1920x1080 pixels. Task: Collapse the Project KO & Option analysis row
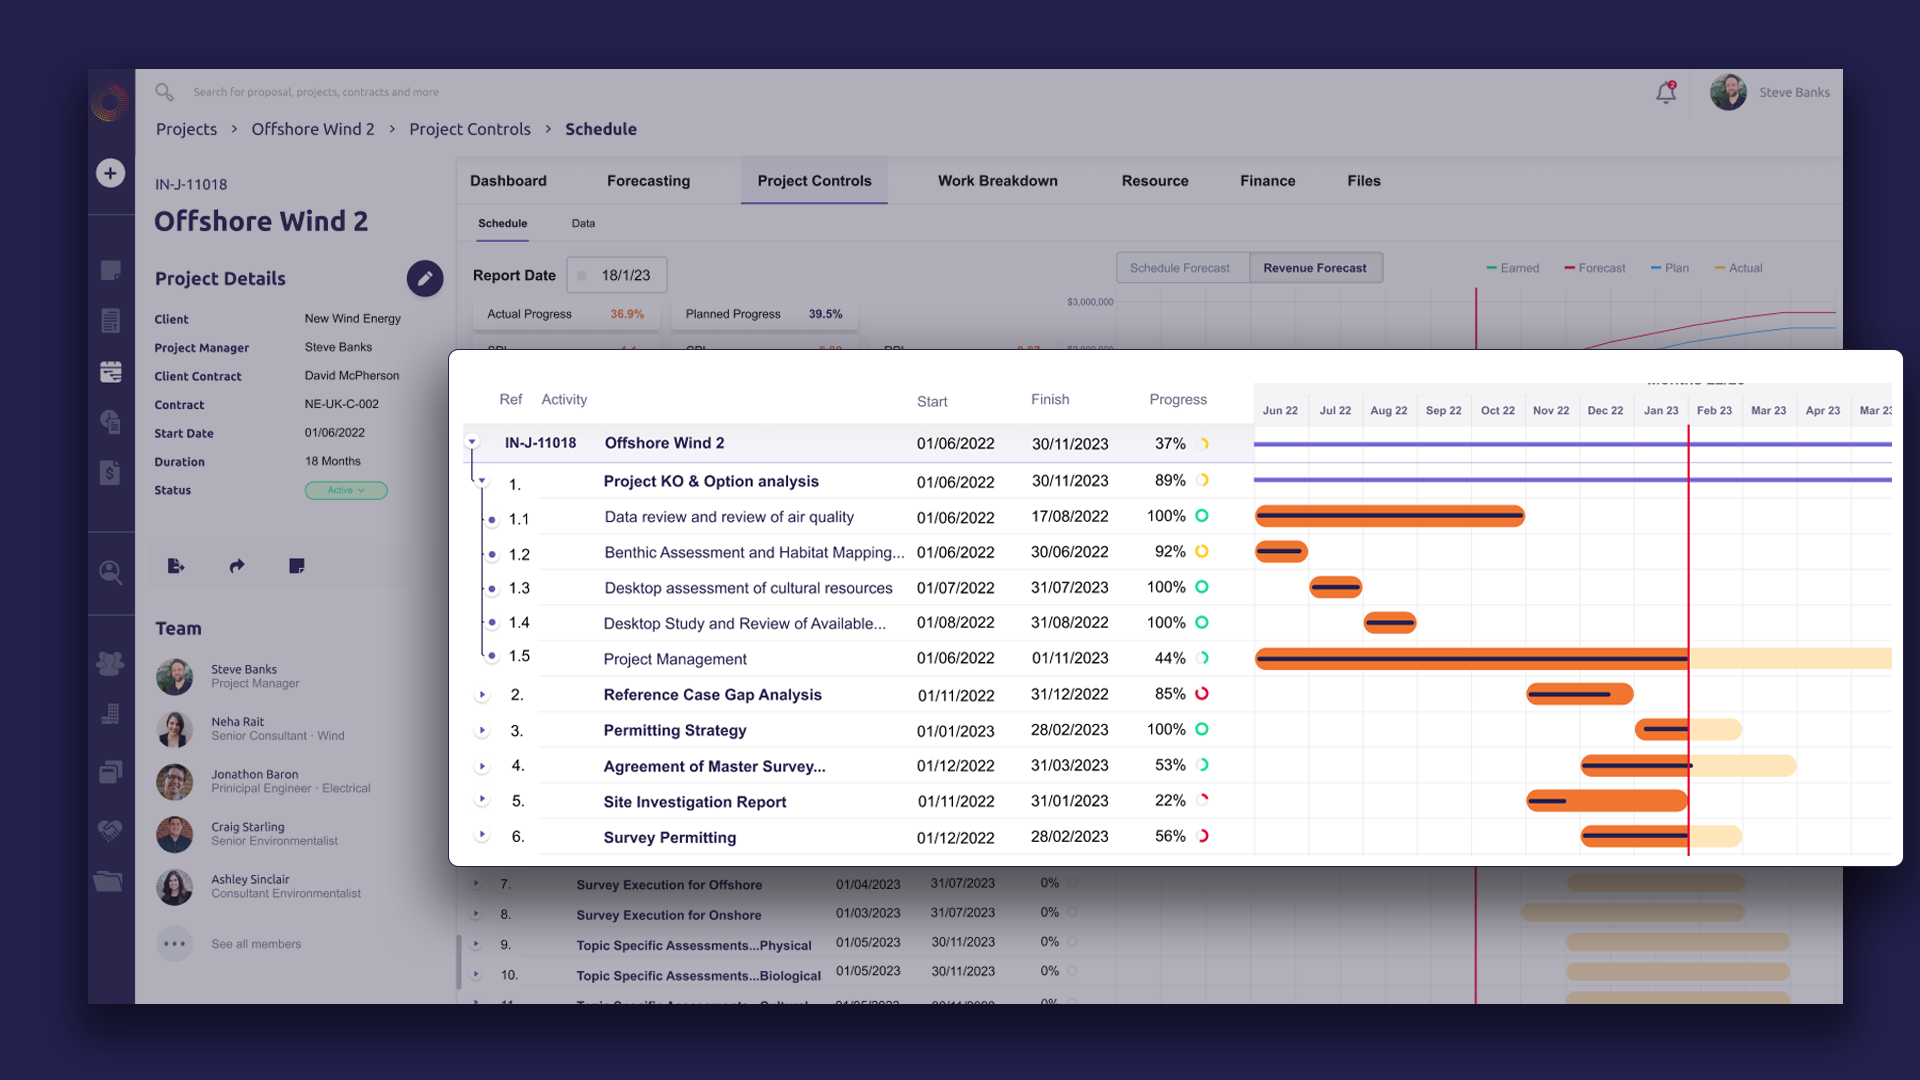[x=482, y=481]
